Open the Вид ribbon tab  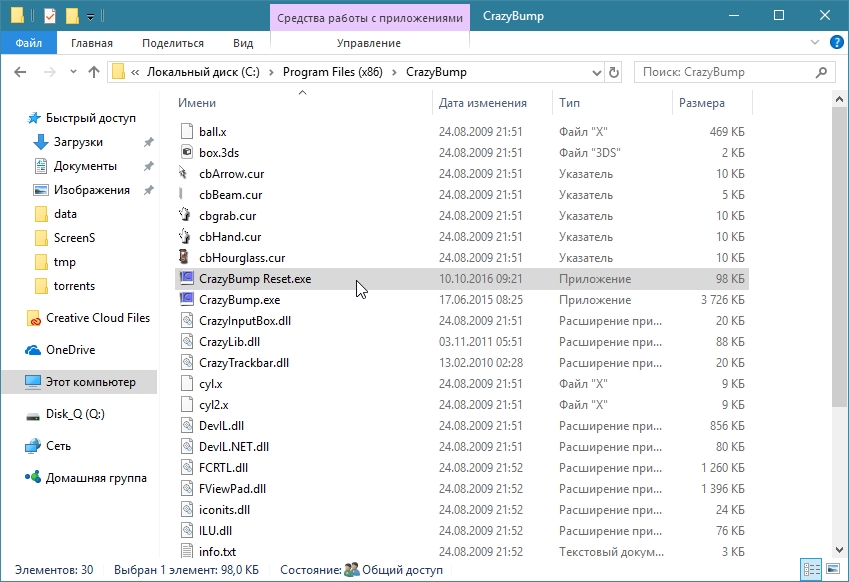coord(243,43)
